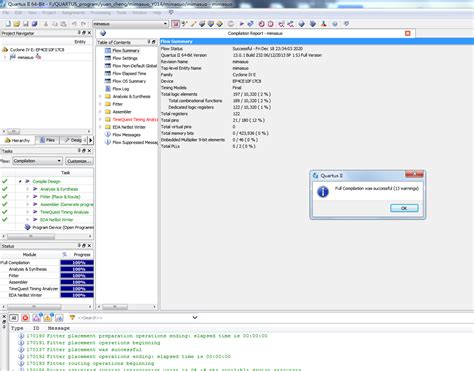This screenshot has width=474, height=371.
Task: Toggle the All messages filter button
Action: point(14,318)
